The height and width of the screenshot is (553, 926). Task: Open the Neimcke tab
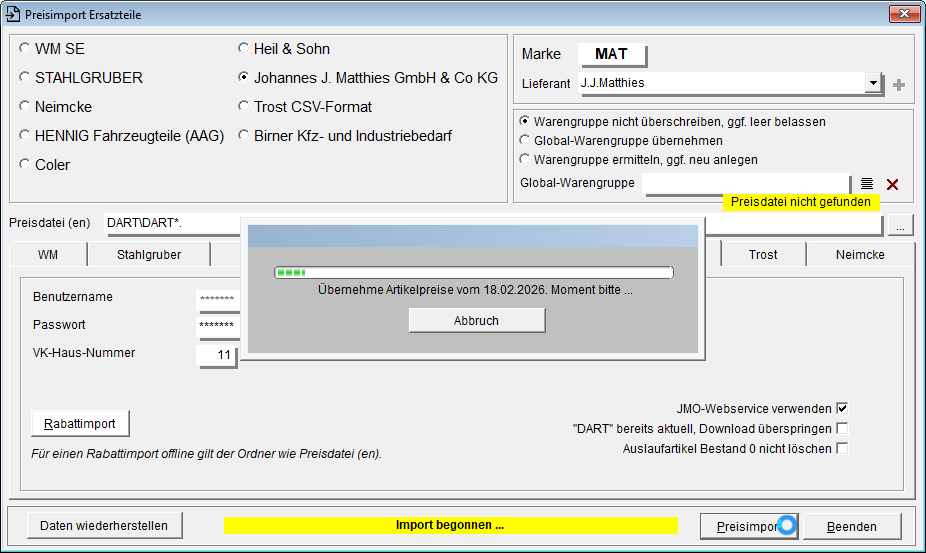[x=860, y=255]
